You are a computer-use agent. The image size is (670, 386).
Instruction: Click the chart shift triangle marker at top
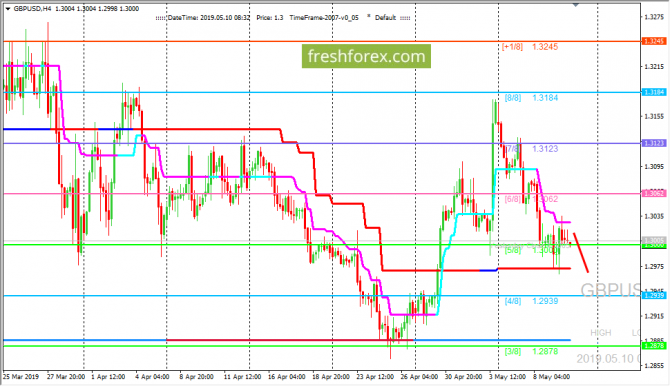(576, 4)
